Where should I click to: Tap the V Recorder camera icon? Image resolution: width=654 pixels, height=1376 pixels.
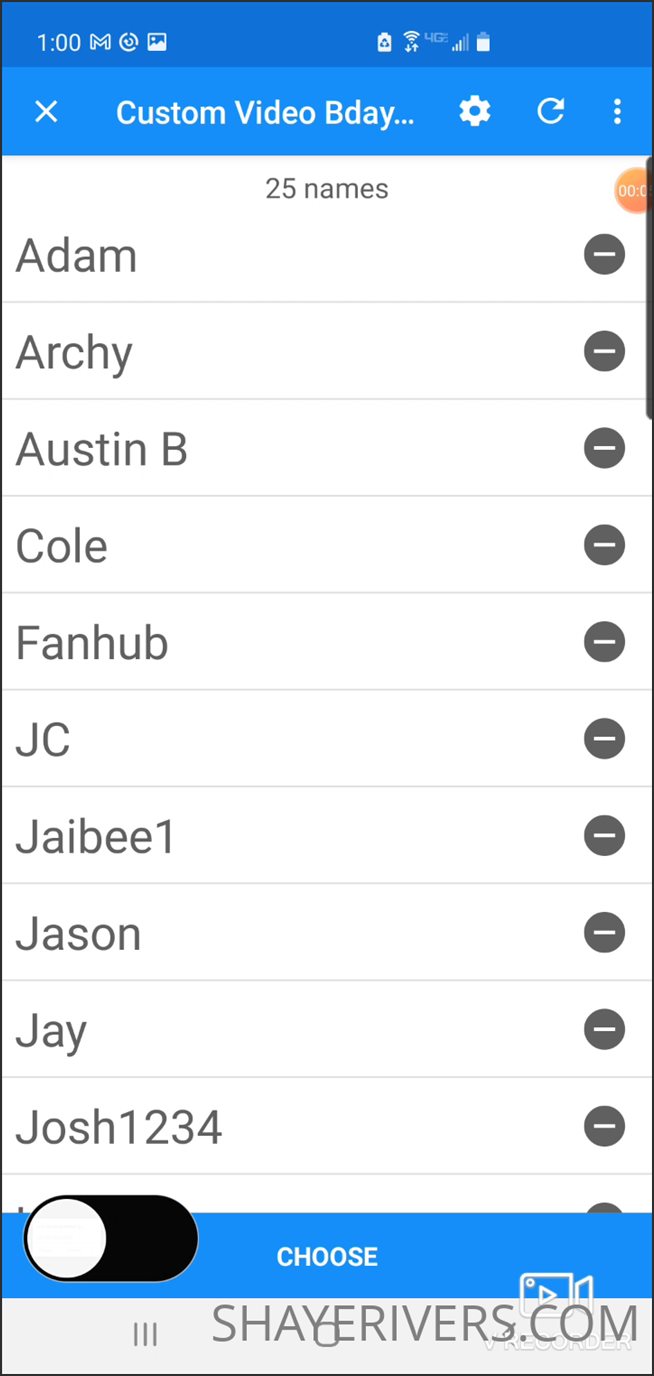pos(556,1298)
